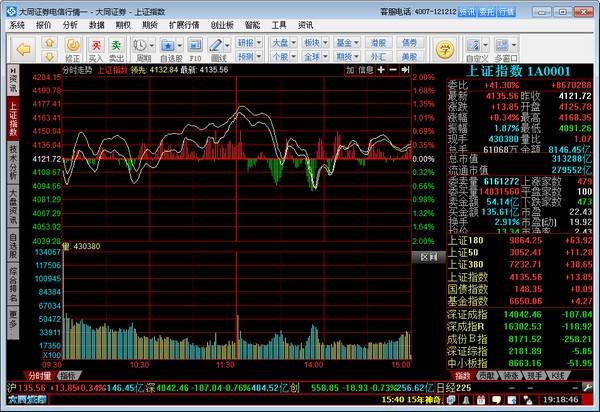Toggle the 信息 overlay on the chart

pyautogui.click(x=367, y=71)
